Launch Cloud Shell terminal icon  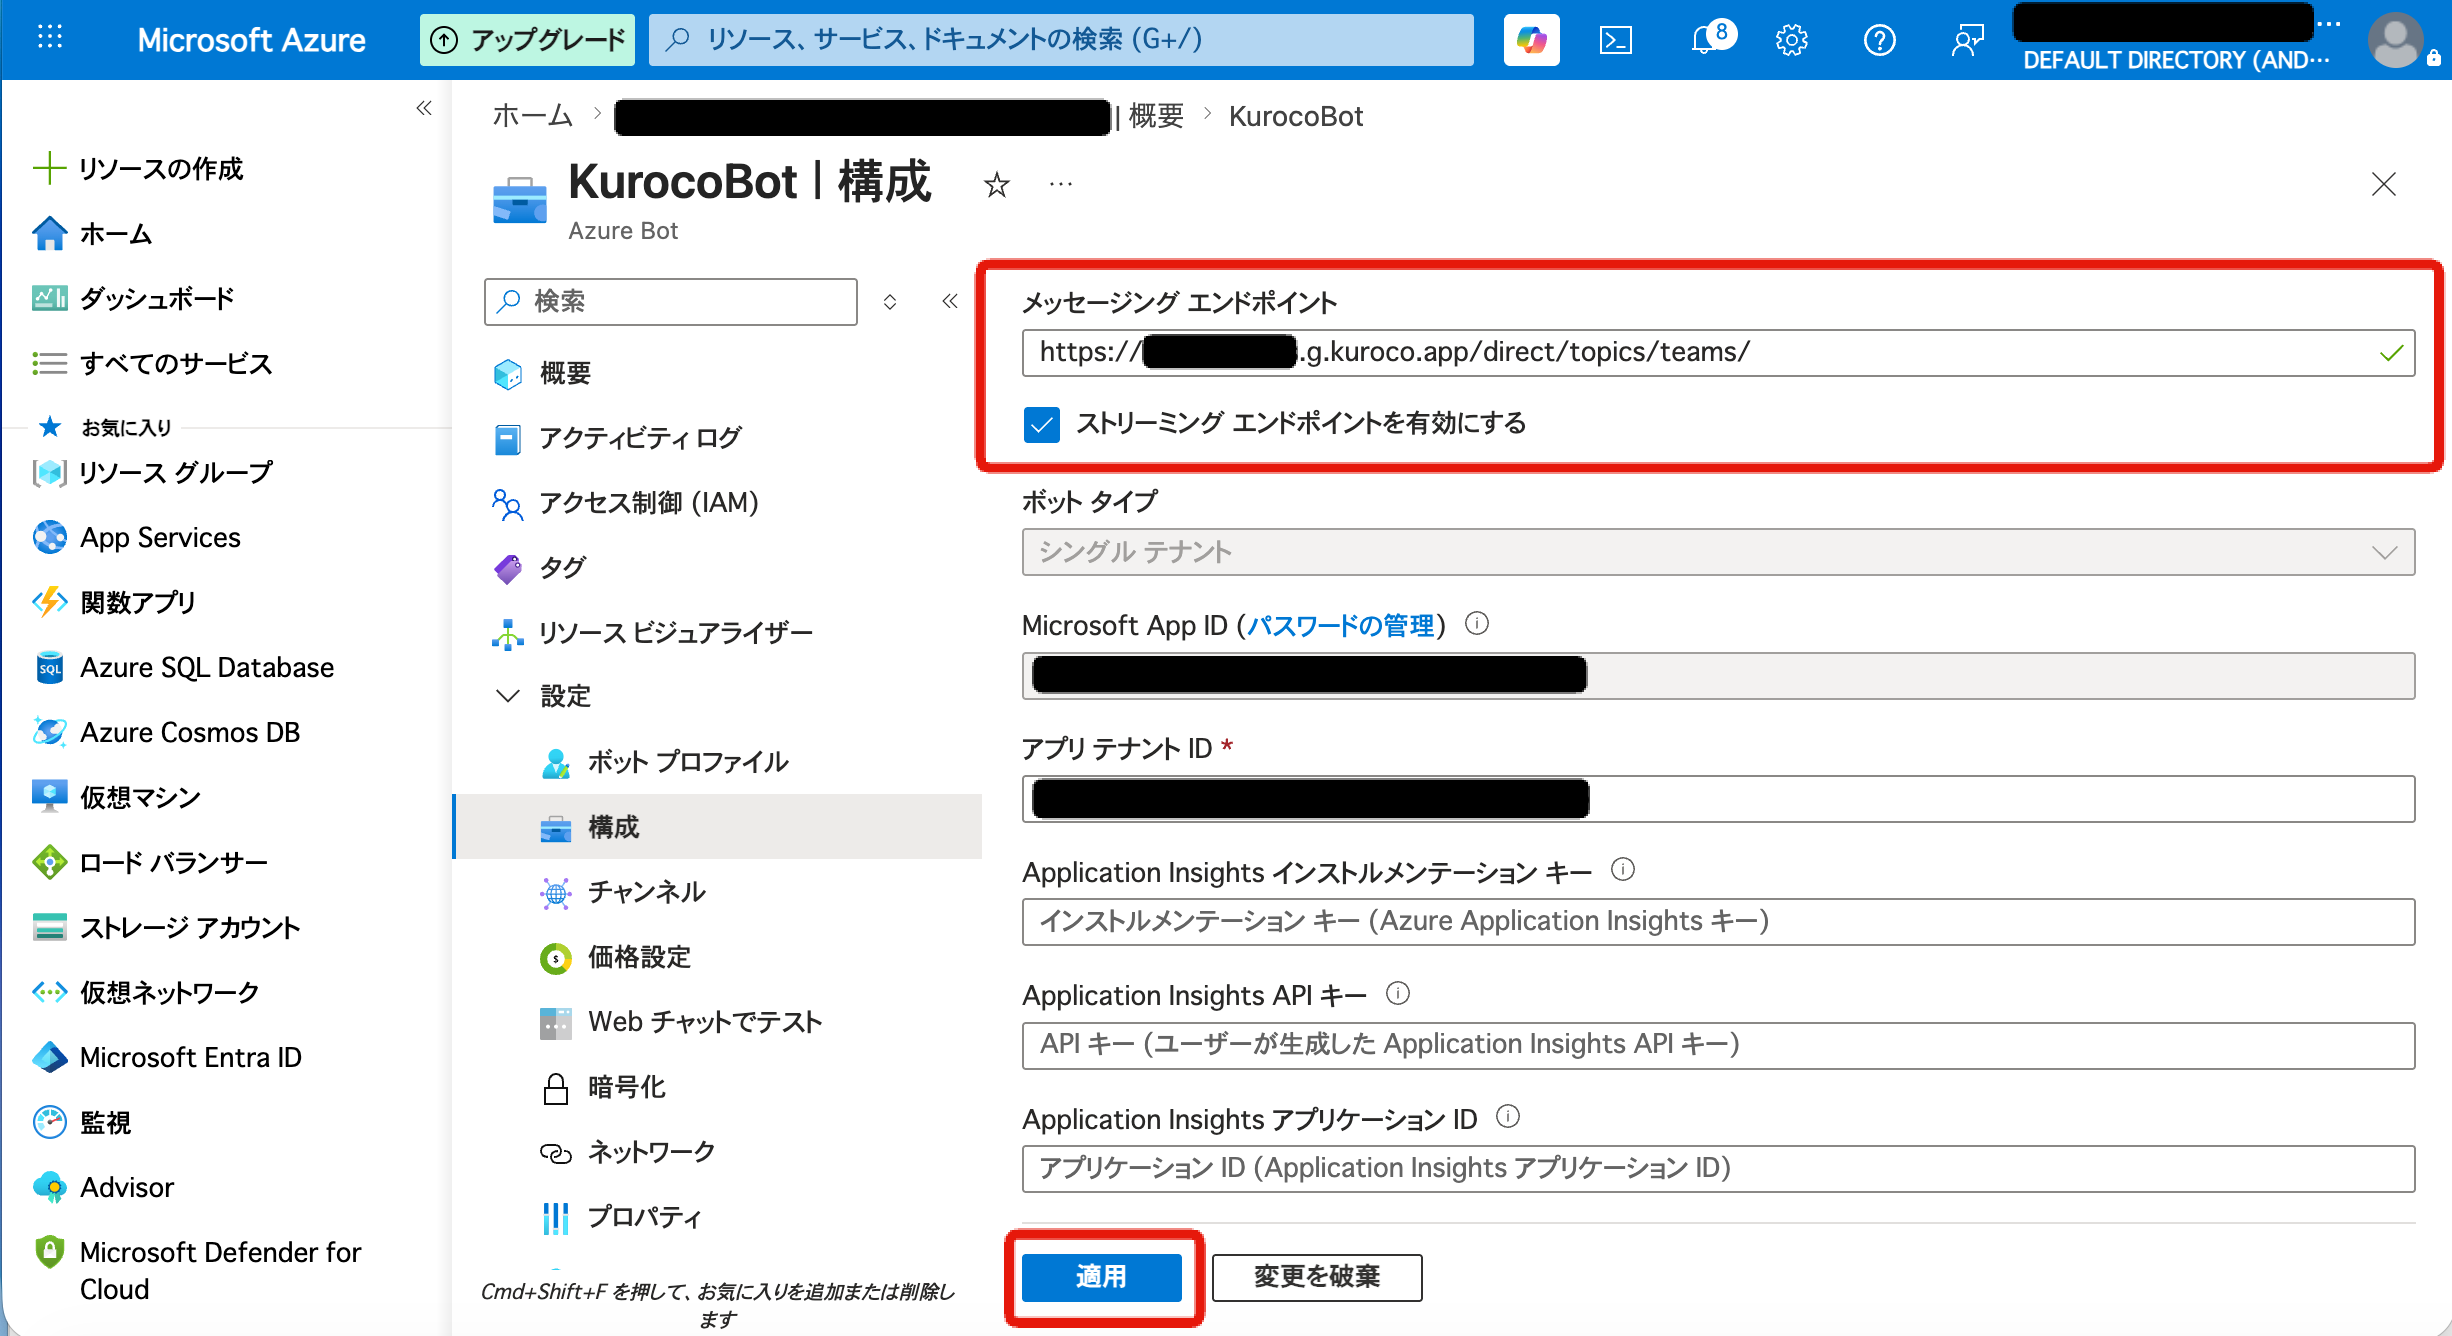pyautogui.click(x=1616, y=40)
